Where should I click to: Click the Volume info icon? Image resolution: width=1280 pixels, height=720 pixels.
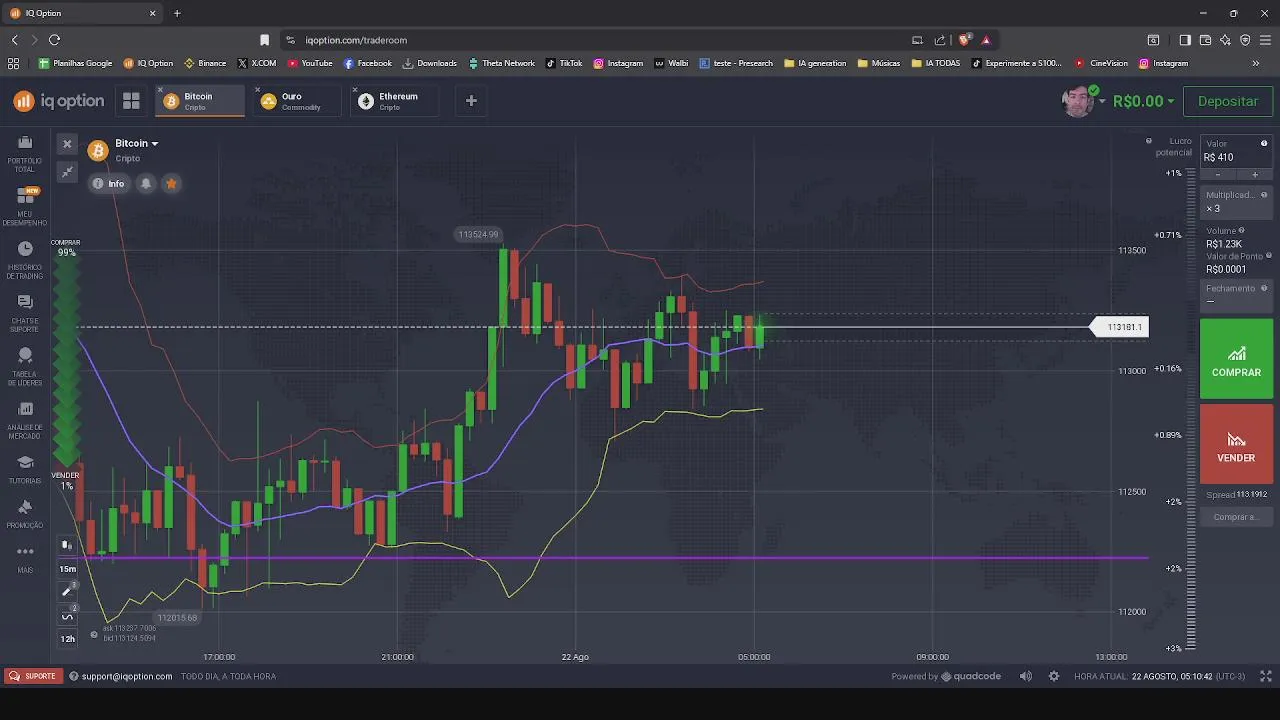tap(1242, 231)
